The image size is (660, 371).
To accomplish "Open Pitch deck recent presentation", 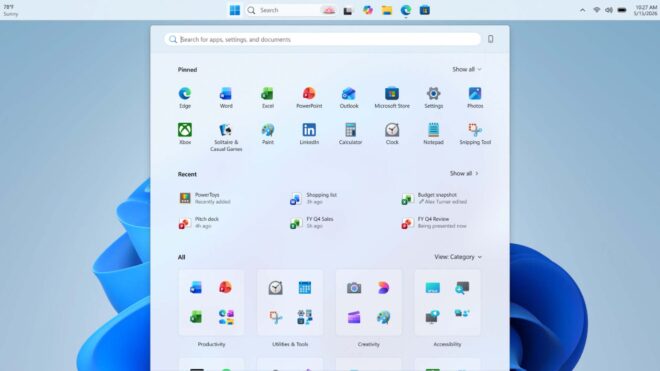I will click(x=199, y=222).
